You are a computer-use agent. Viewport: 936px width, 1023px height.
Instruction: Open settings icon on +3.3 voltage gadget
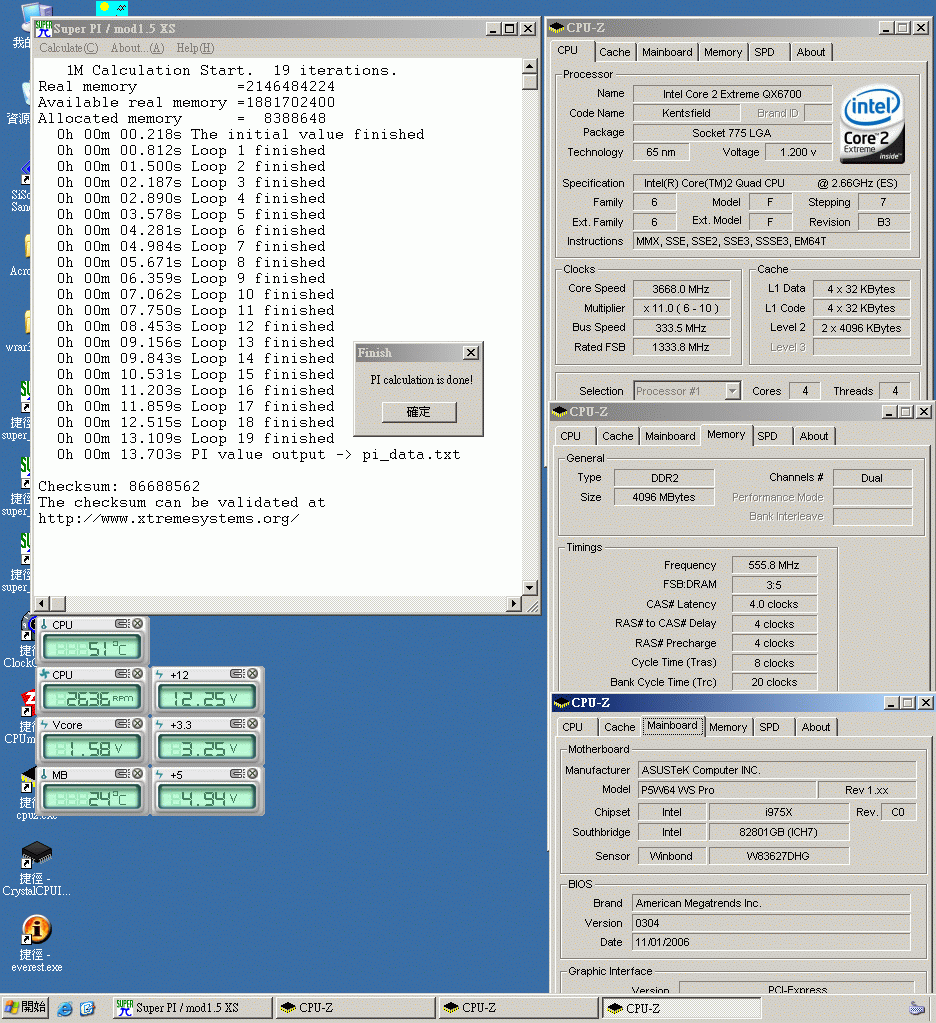point(237,724)
